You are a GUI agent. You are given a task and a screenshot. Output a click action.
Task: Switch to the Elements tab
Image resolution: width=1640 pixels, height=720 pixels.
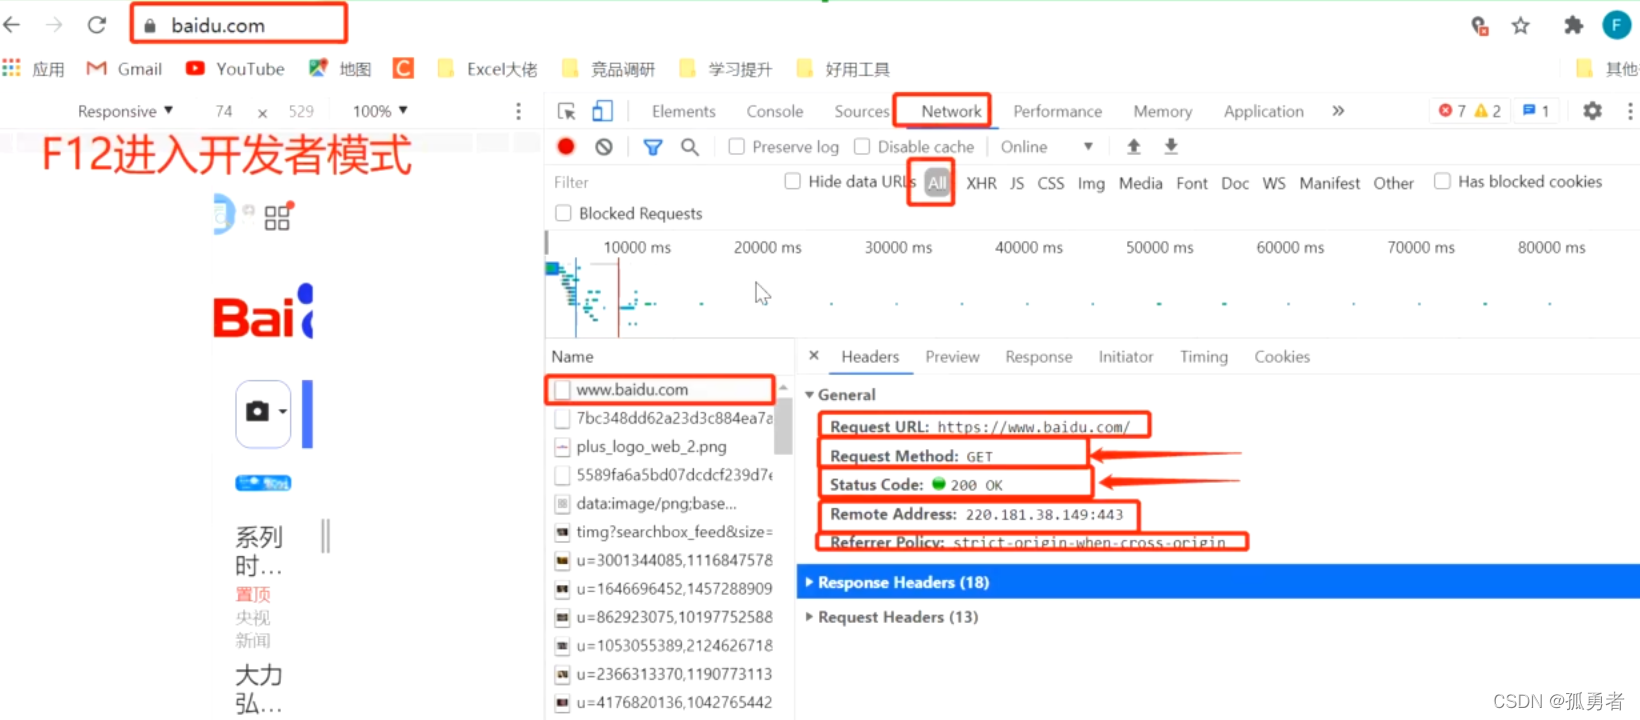[x=684, y=111]
